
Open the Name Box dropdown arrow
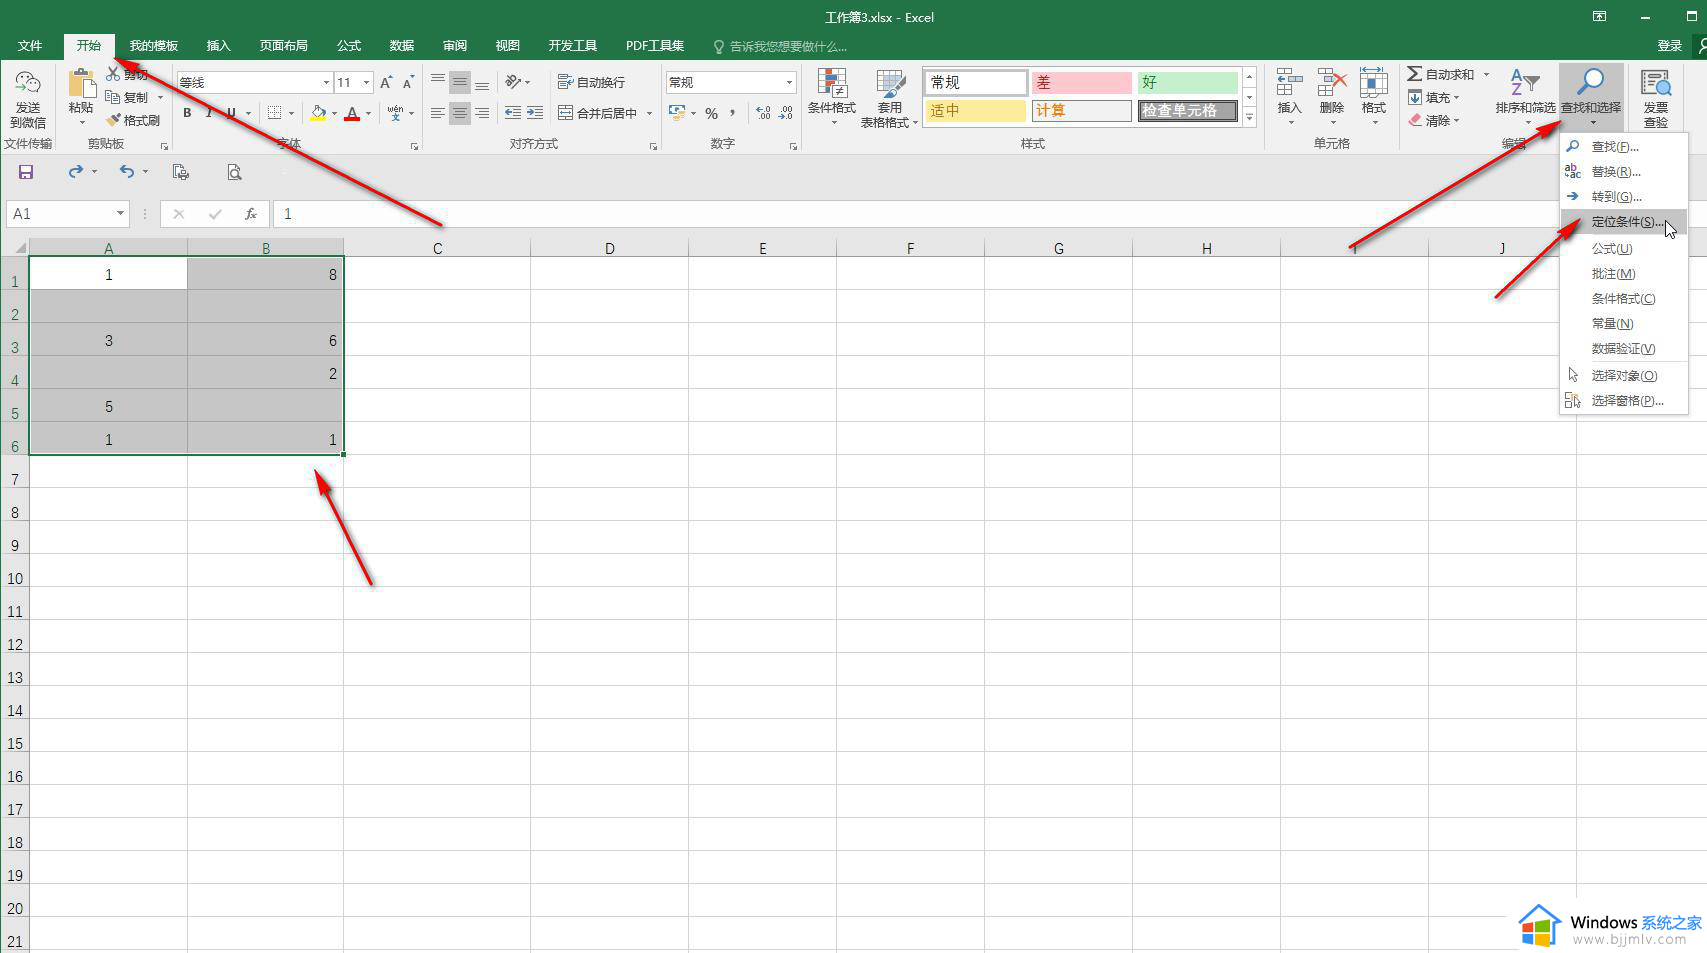120,213
